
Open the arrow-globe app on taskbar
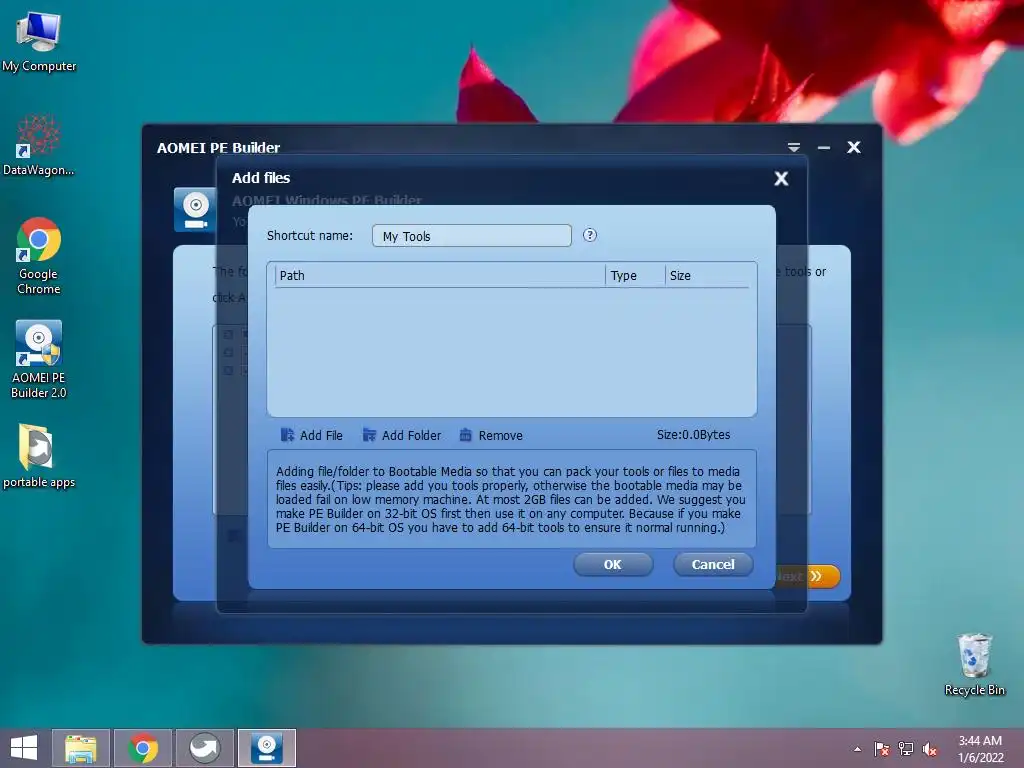point(204,748)
